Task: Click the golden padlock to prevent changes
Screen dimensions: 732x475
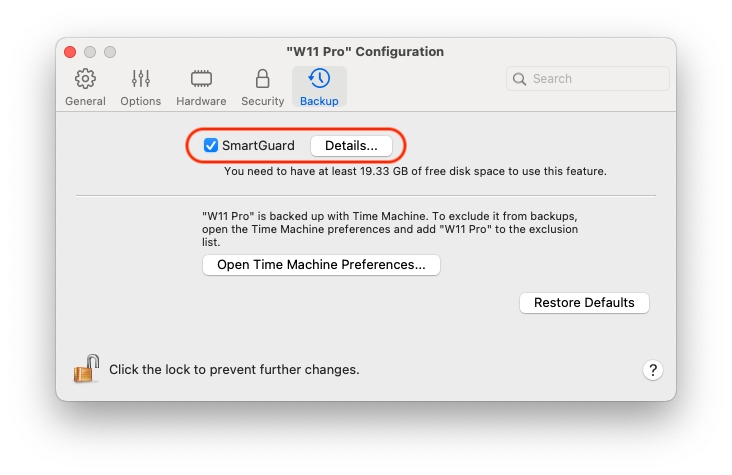Action: pyautogui.click(x=86, y=369)
